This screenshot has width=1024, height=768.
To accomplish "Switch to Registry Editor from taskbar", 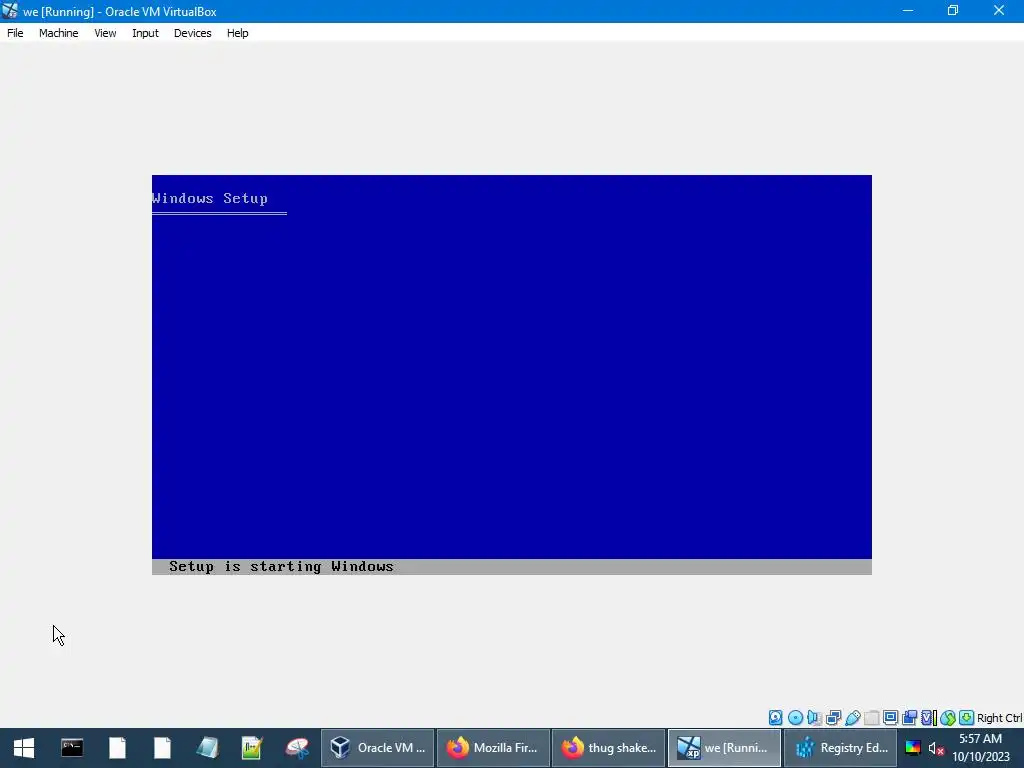I will [840, 748].
